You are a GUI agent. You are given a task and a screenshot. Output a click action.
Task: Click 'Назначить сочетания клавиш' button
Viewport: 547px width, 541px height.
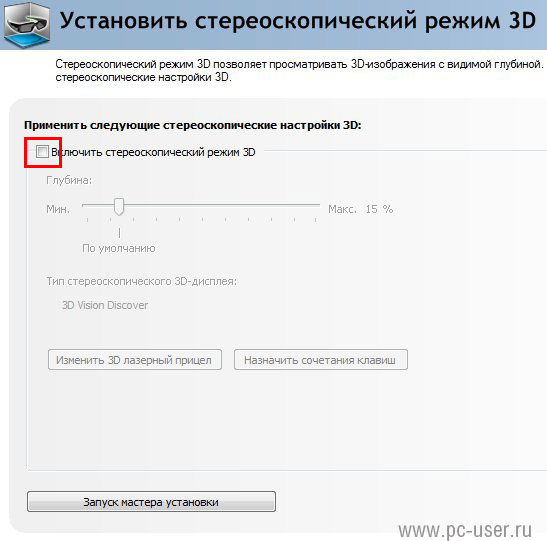click(321, 360)
